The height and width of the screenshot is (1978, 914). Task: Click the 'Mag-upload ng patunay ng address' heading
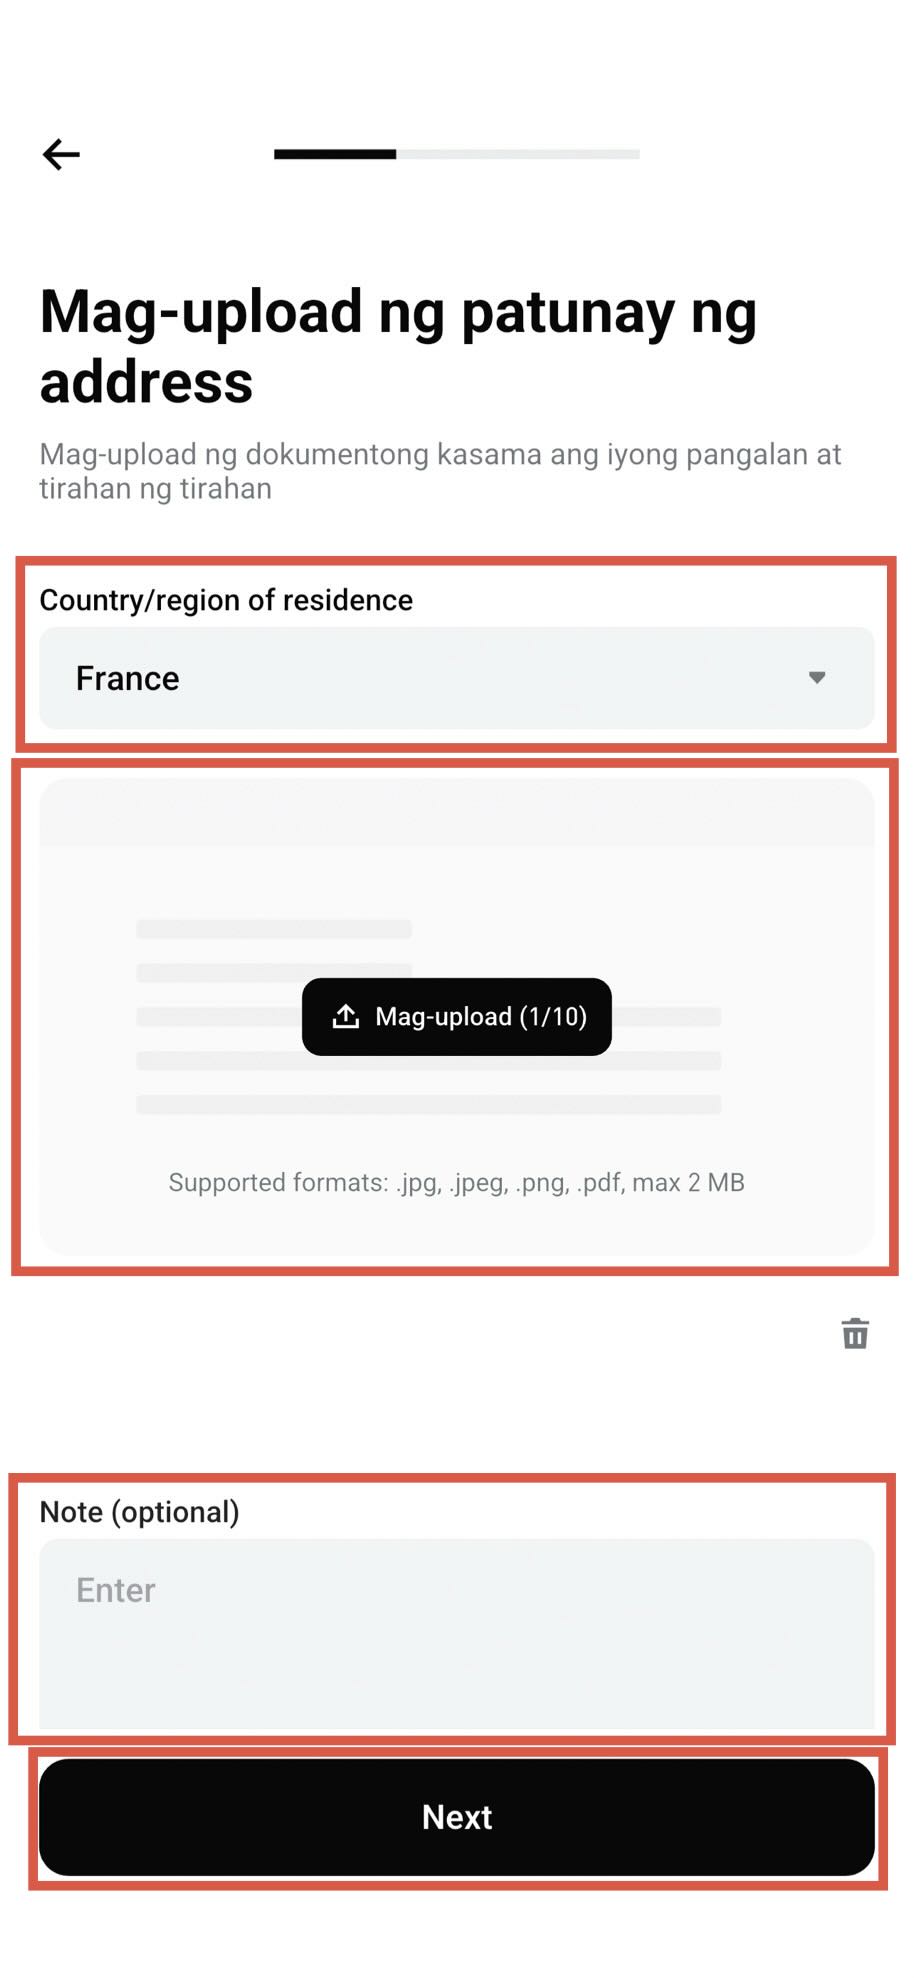pos(398,346)
